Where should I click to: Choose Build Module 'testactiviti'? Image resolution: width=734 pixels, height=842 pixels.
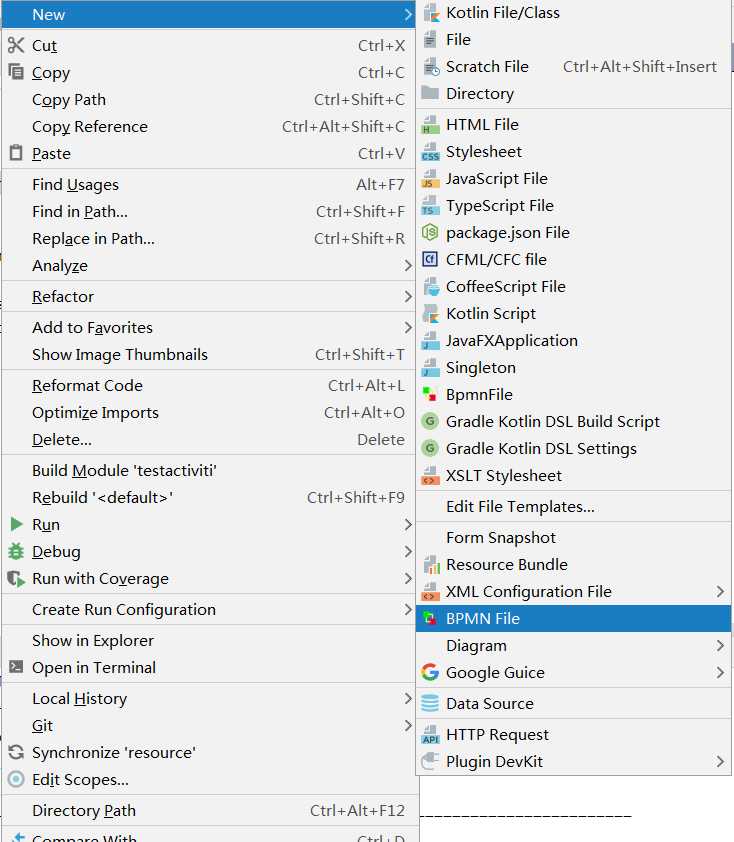pyautogui.click(x=208, y=470)
